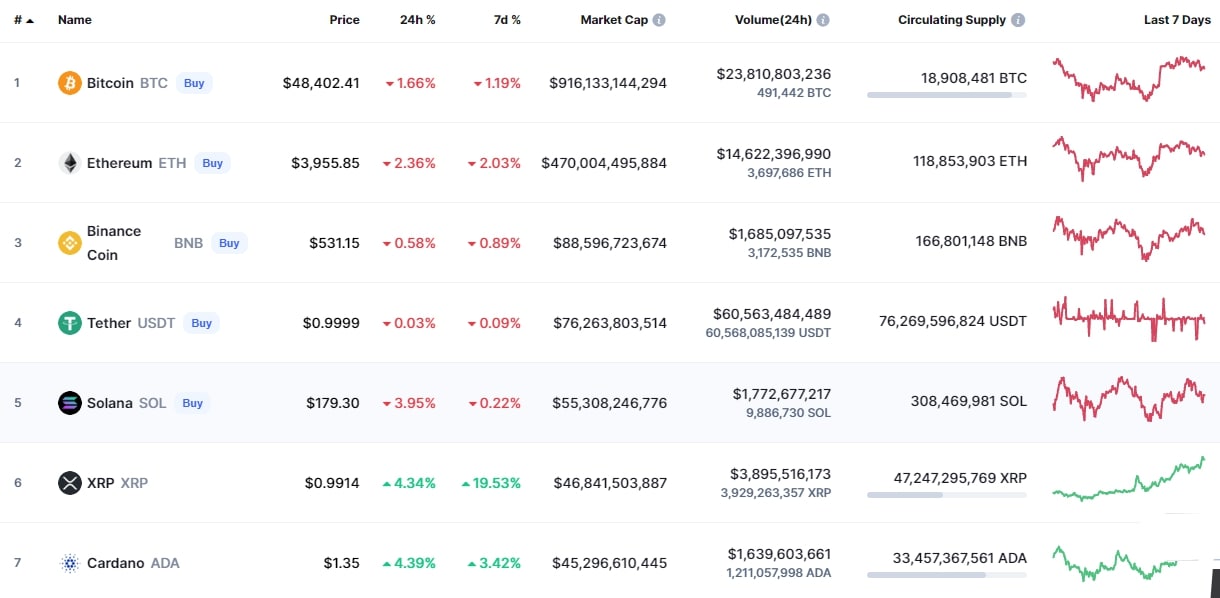The image size is (1220, 598).
Task: Open Bitcoin's last 7 days sparkline chart
Action: point(1129,79)
